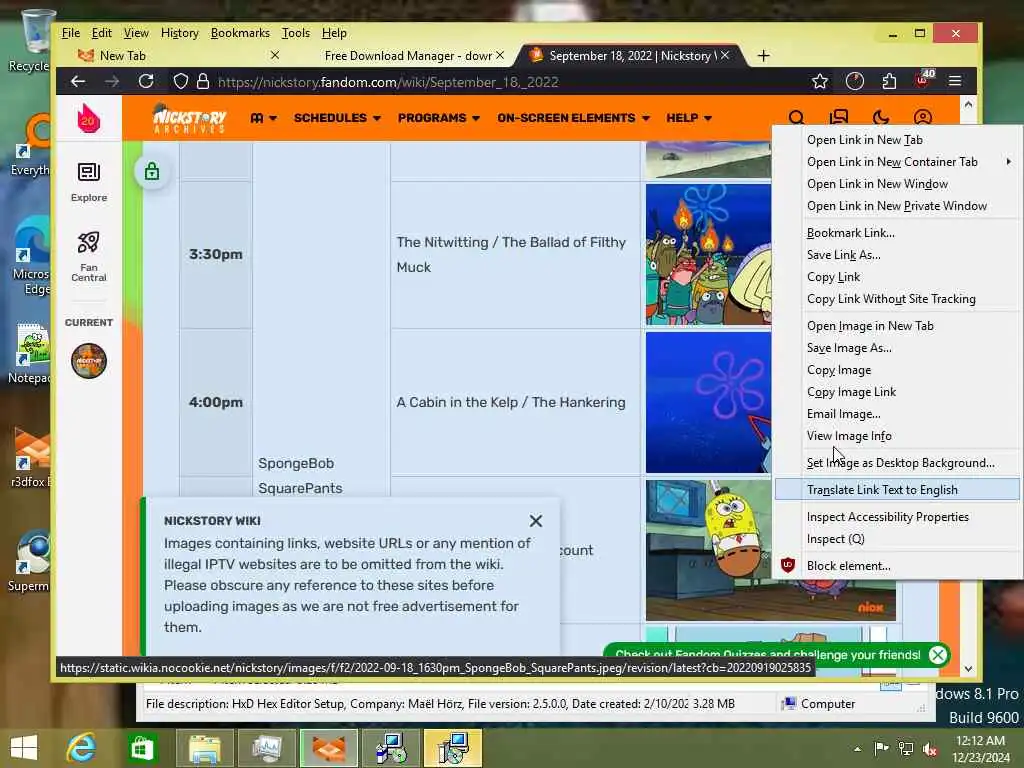Open the Tools menu
Viewport: 1024px width, 768px height.
[295, 33]
